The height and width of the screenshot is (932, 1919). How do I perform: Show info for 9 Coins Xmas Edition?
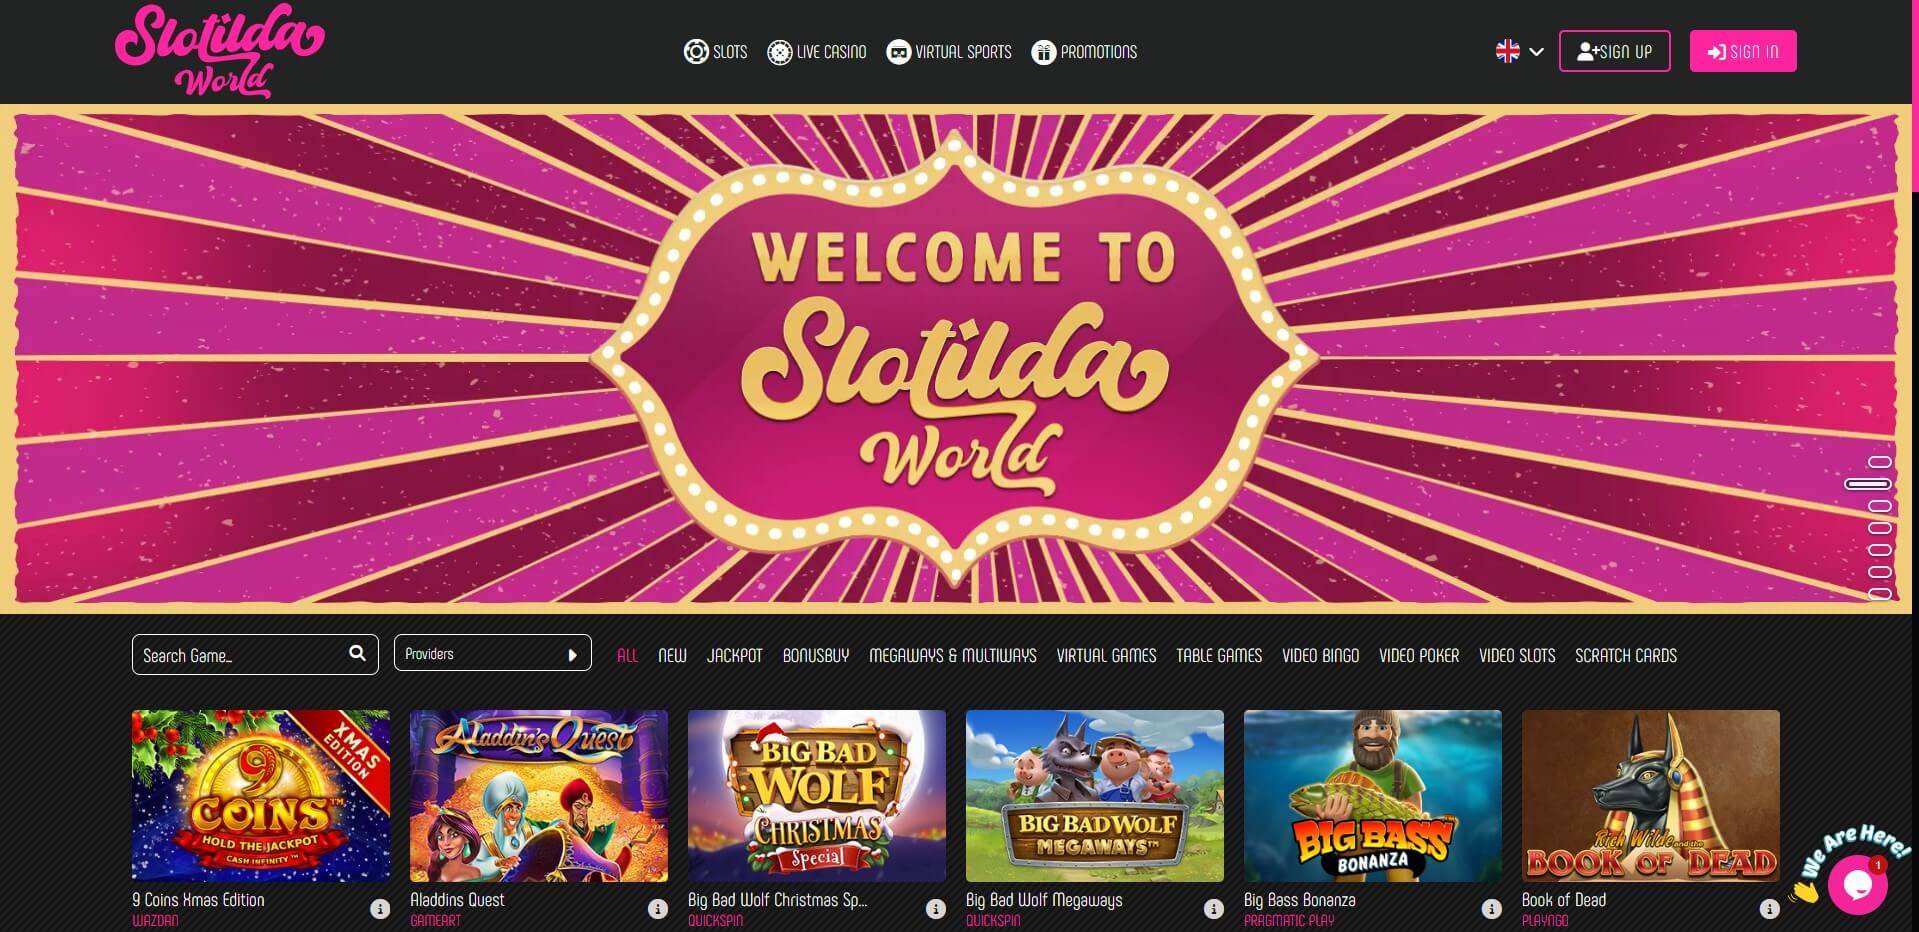pyautogui.click(x=380, y=909)
